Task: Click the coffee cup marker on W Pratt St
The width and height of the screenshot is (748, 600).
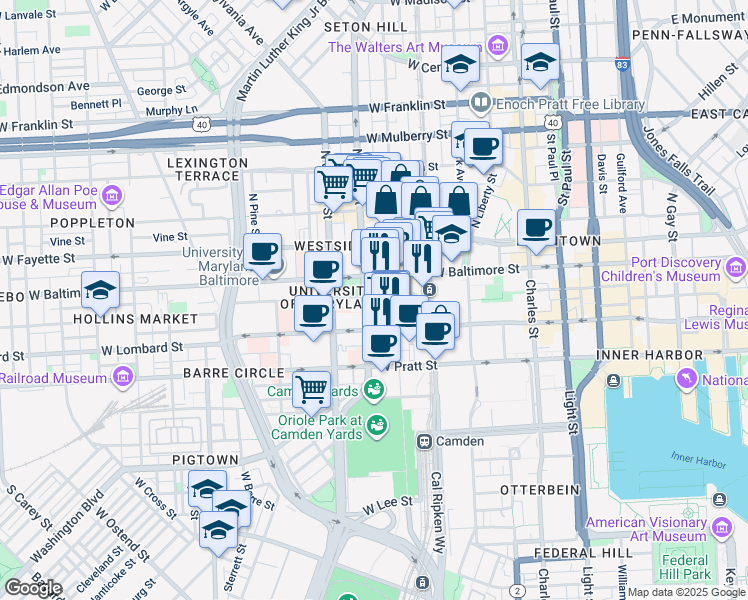Action: click(381, 345)
